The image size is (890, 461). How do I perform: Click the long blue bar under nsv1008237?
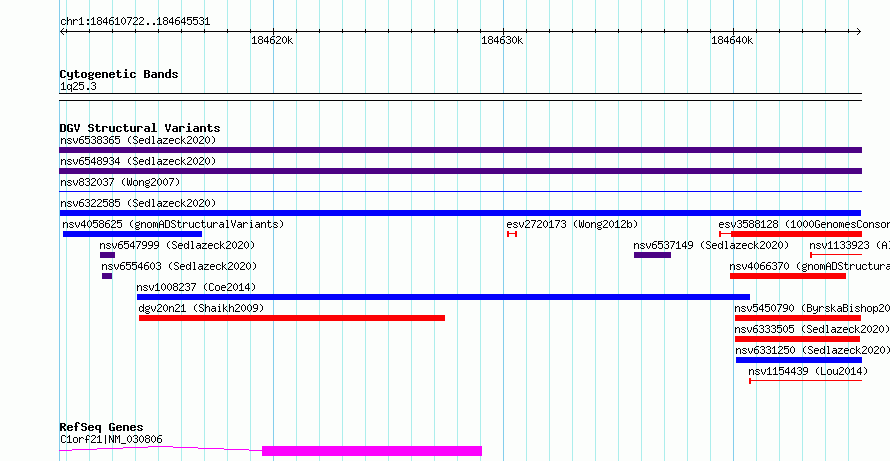coord(443,297)
